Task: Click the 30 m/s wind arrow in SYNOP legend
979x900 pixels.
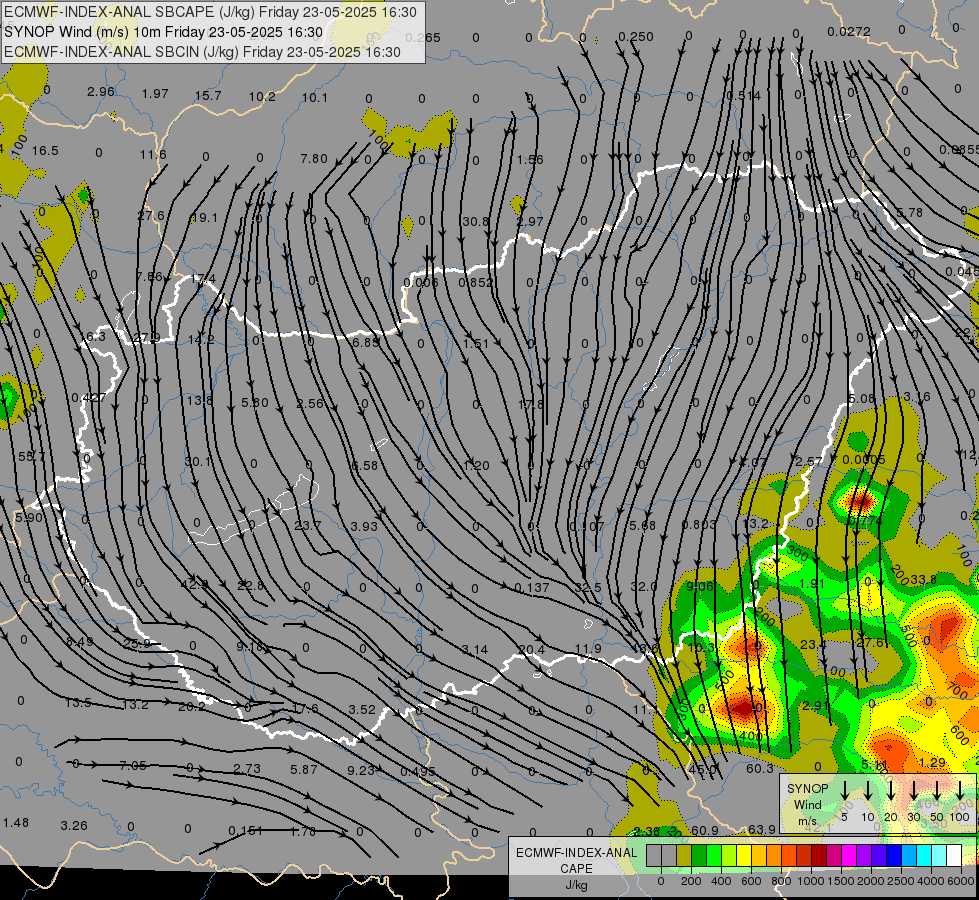Action: click(x=913, y=790)
